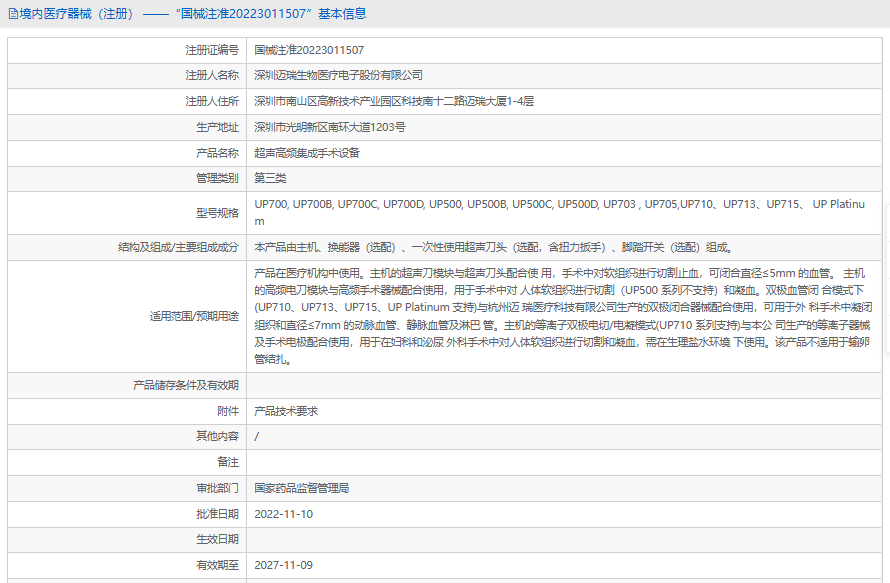Viewport: 890px width, 583px height.
Task: Select the registrant address ending 迈瑞大厦1-4层
Action: pyautogui.click(x=394, y=101)
